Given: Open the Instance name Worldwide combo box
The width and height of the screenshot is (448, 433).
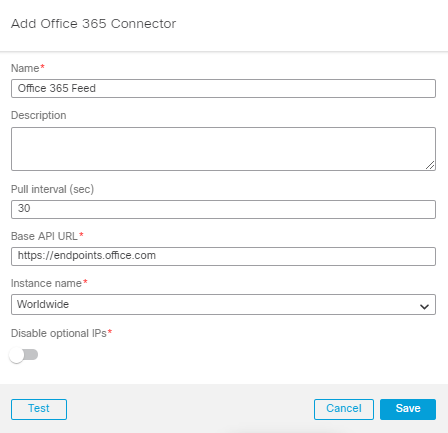Looking at the screenshot, I should (x=223, y=304).
